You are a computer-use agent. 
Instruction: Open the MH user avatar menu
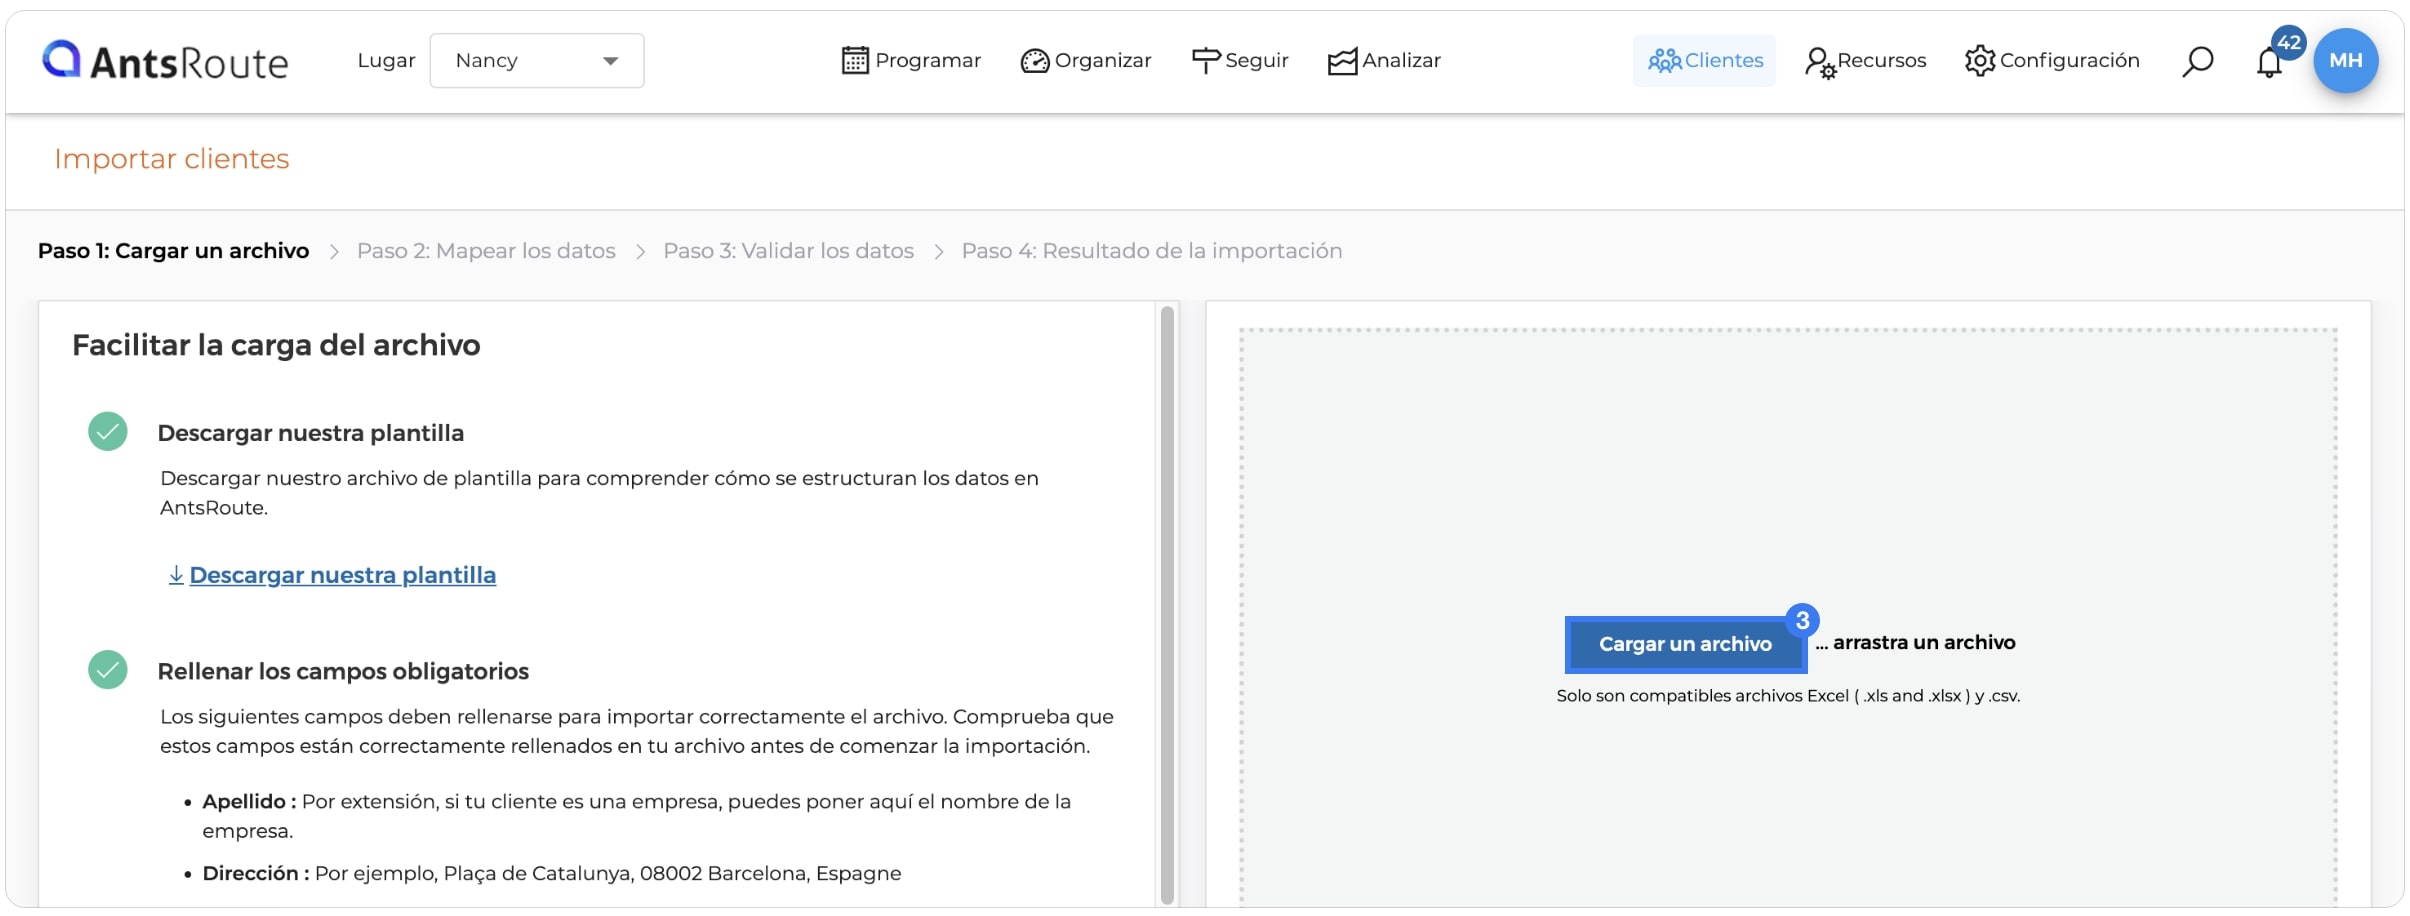pyautogui.click(x=2346, y=61)
